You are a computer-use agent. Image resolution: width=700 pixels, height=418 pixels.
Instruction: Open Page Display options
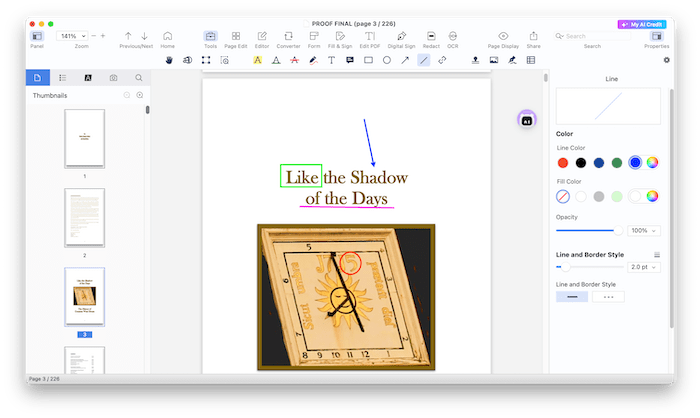coord(503,39)
